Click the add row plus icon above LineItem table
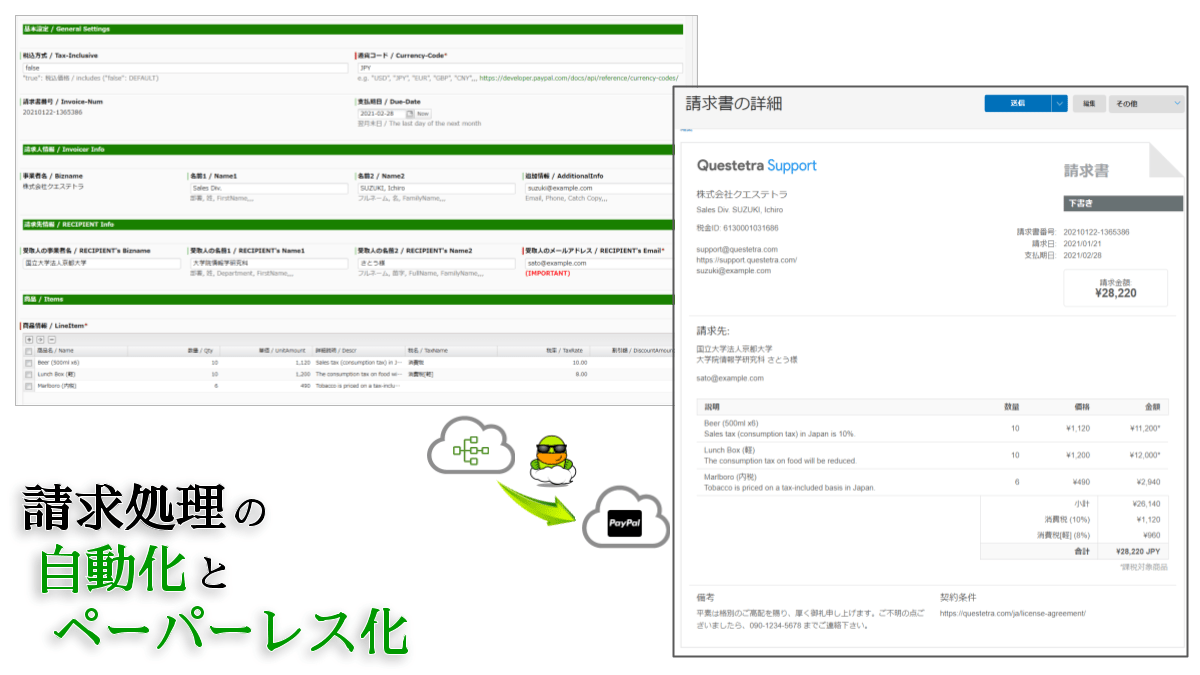Screen dimensions: 1200x675 [28, 340]
